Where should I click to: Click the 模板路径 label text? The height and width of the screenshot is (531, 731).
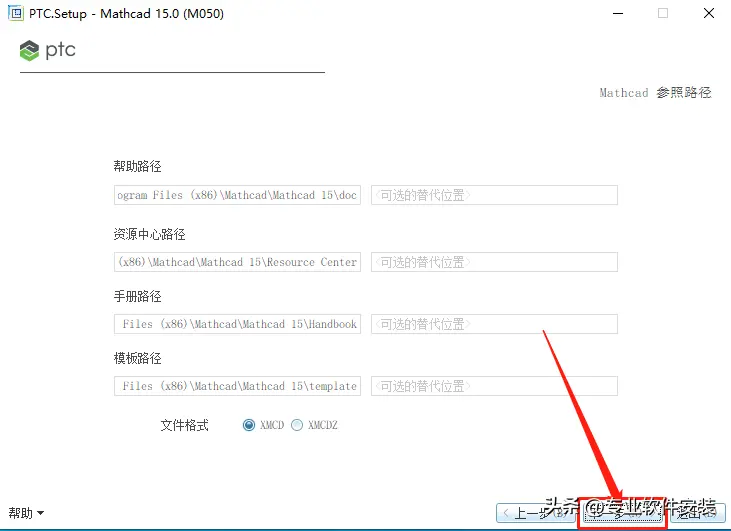point(138,359)
